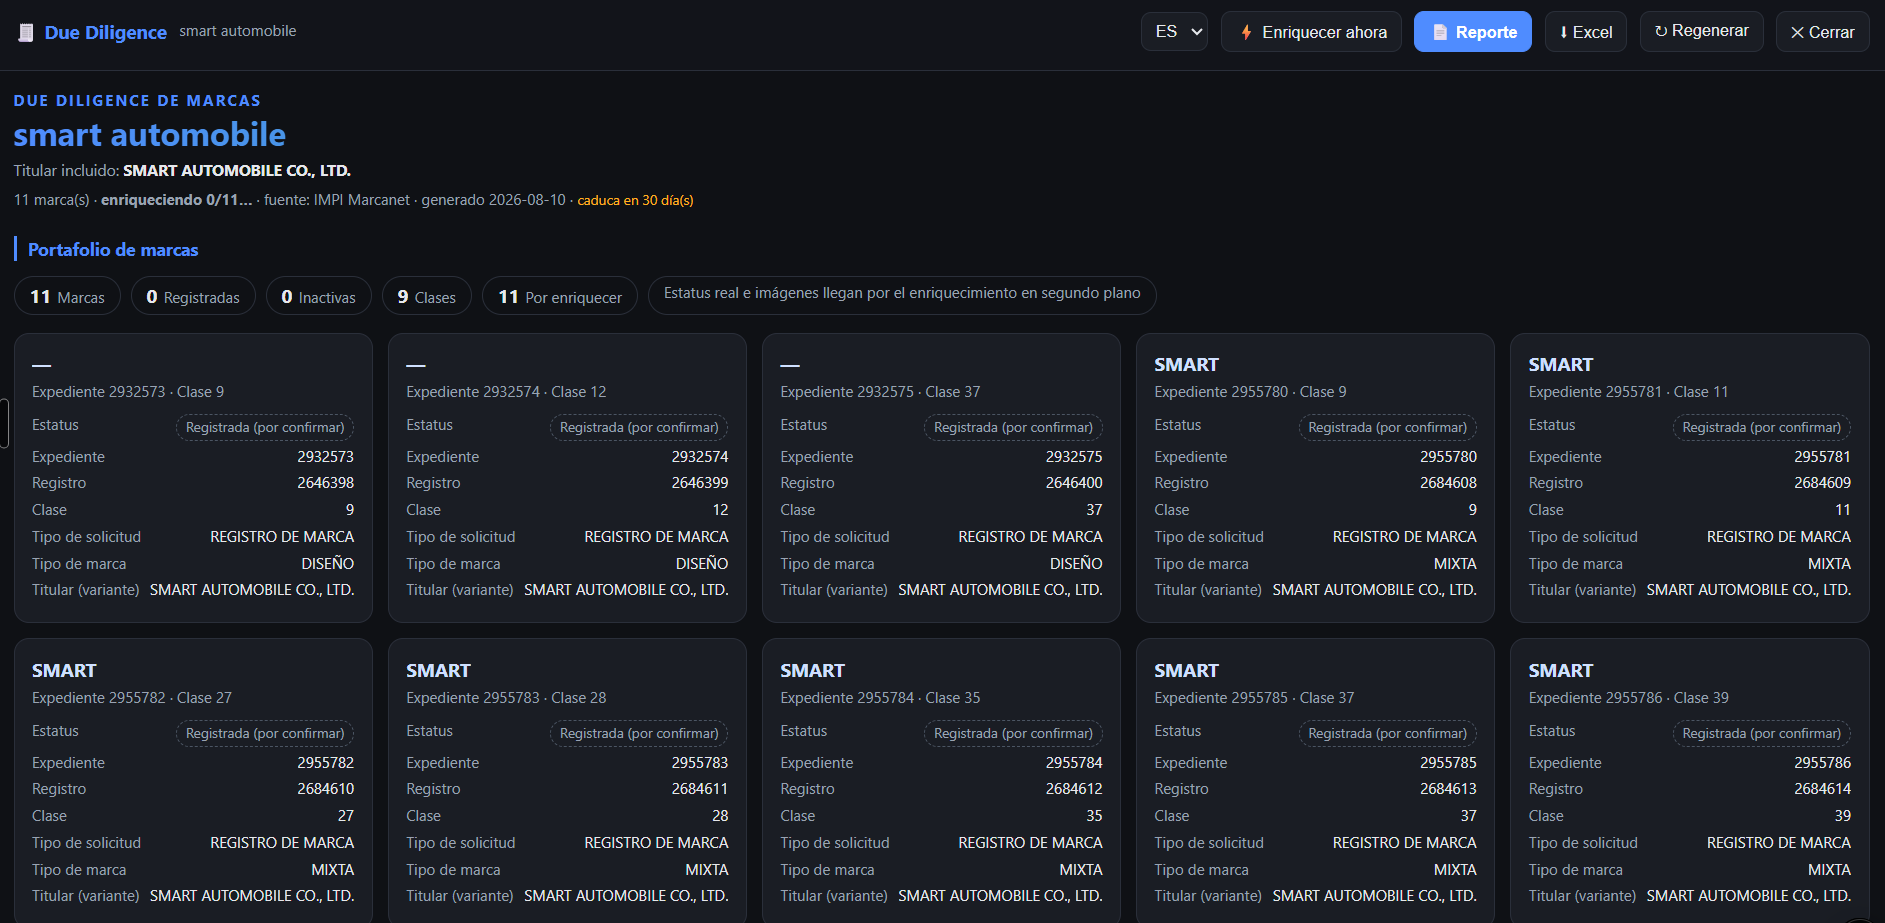Image resolution: width=1885 pixels, height=923 pixels.
Task: Click registration number 2646400
Action: click(x=1074, y=483)
